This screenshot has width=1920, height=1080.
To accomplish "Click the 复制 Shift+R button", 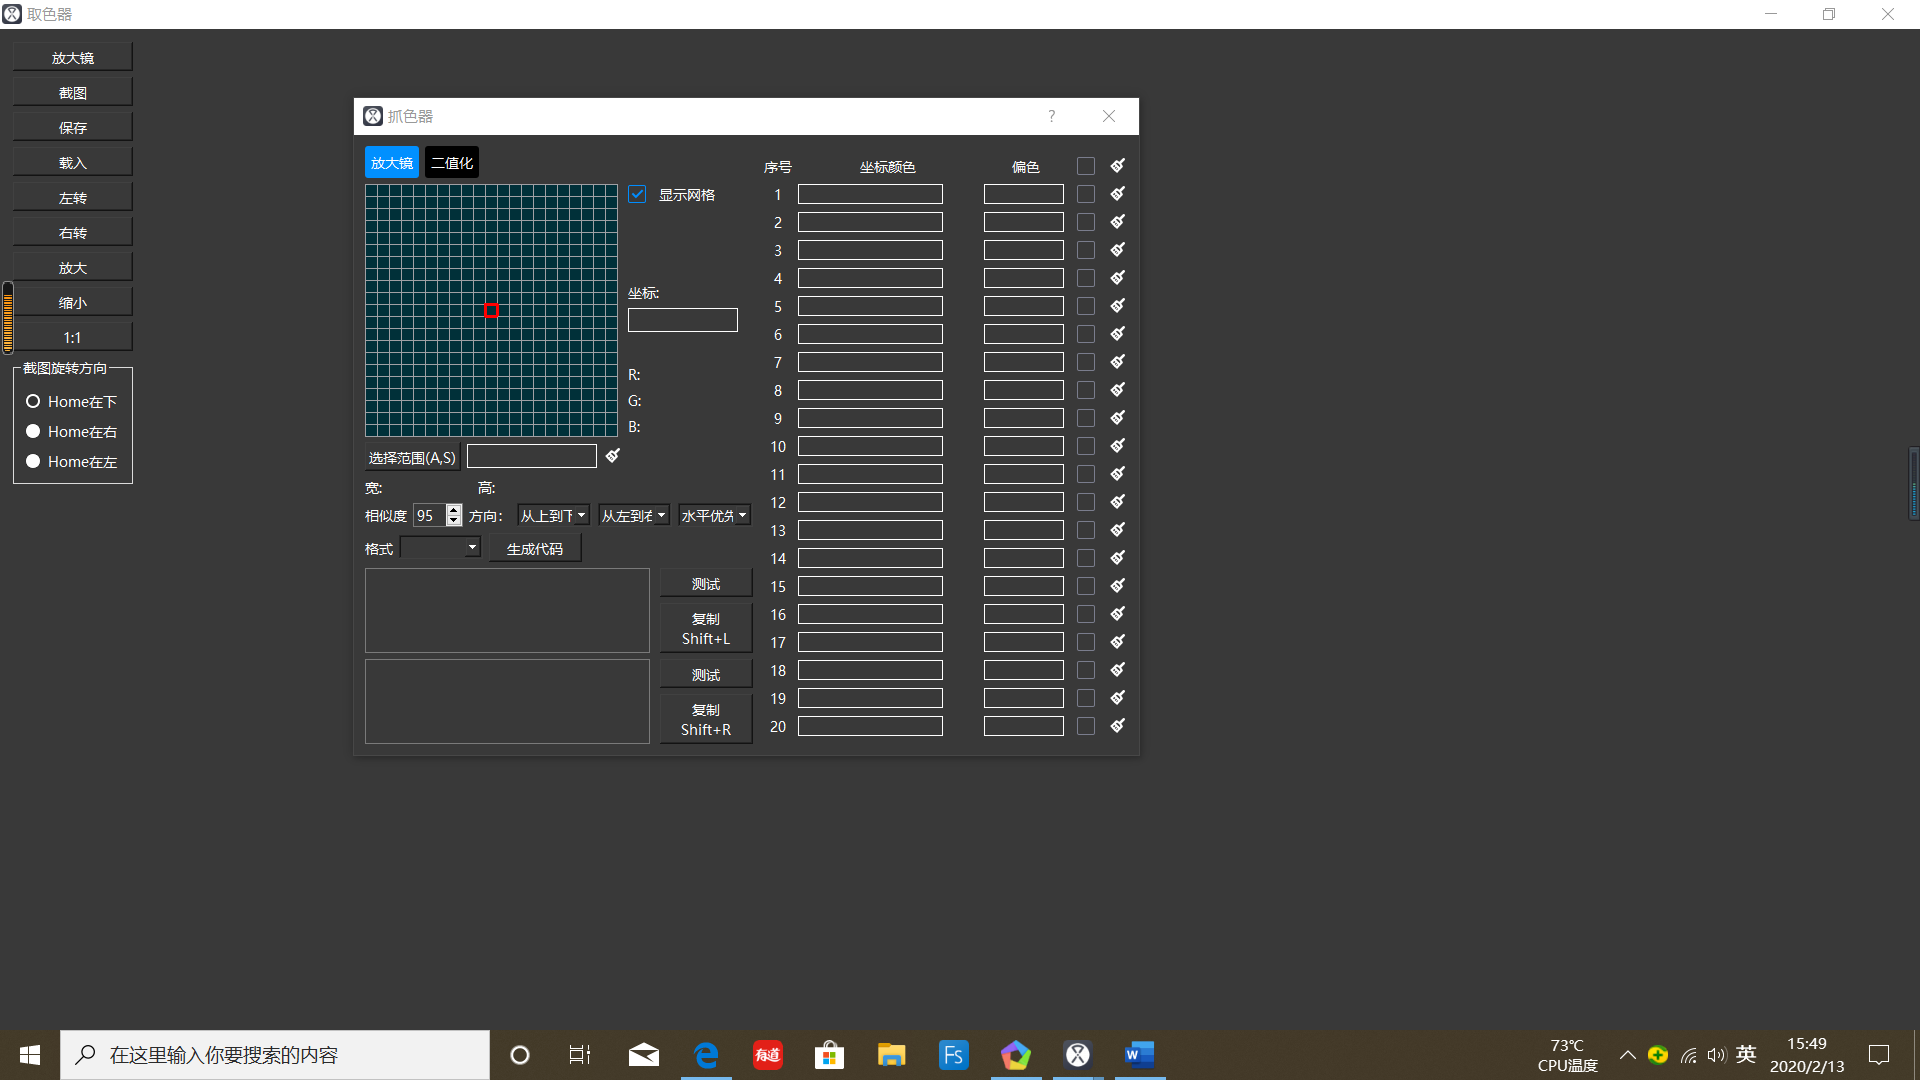I will (x=706, y=719).
